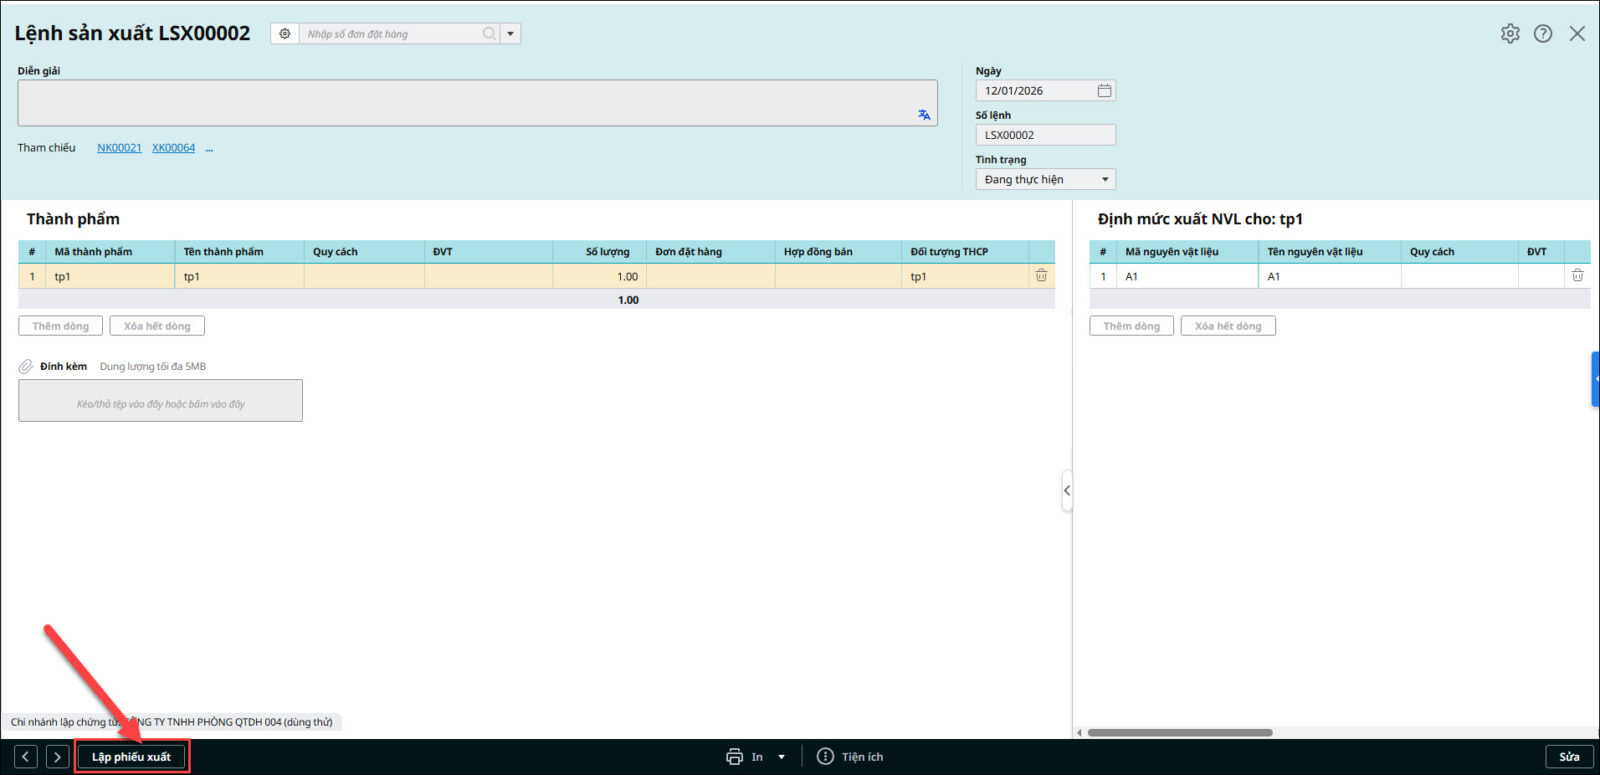
Task: Click the Sửa button
Action: [1569, 757]
